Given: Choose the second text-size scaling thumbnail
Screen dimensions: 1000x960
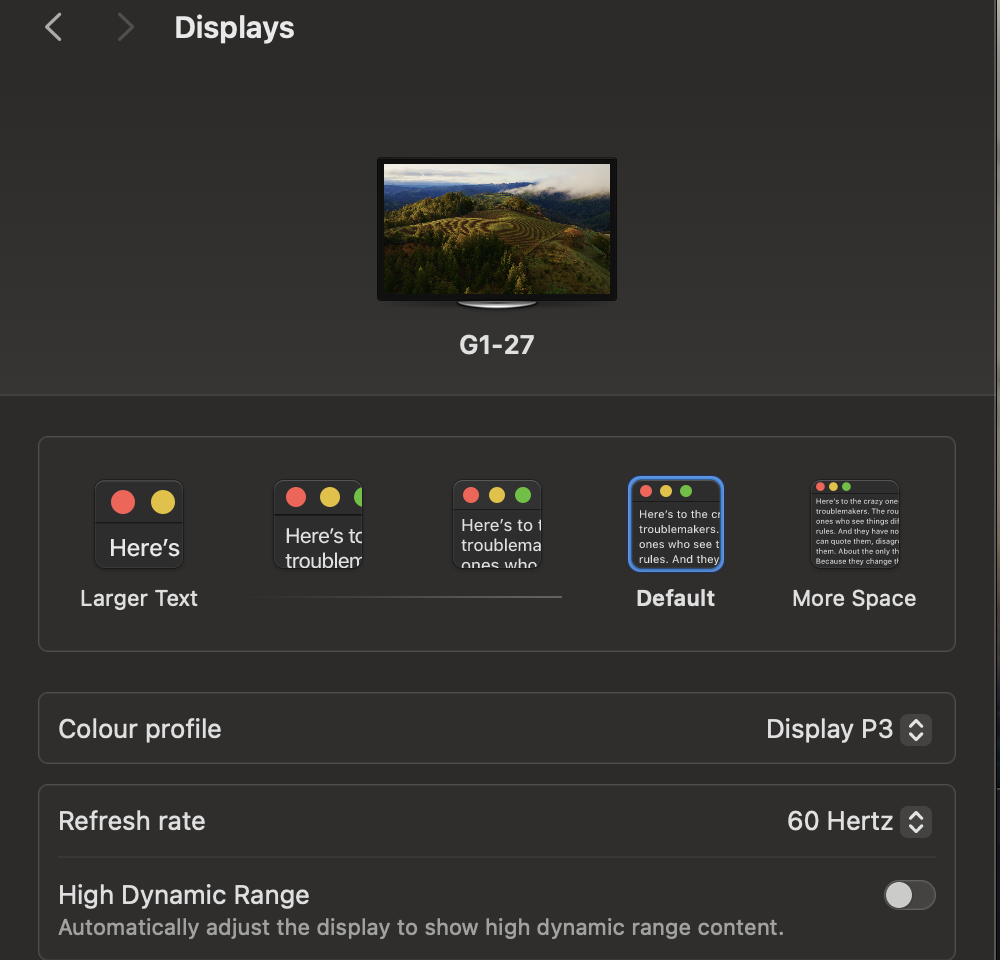Looking at the screenshot, I should pos(318,523).
